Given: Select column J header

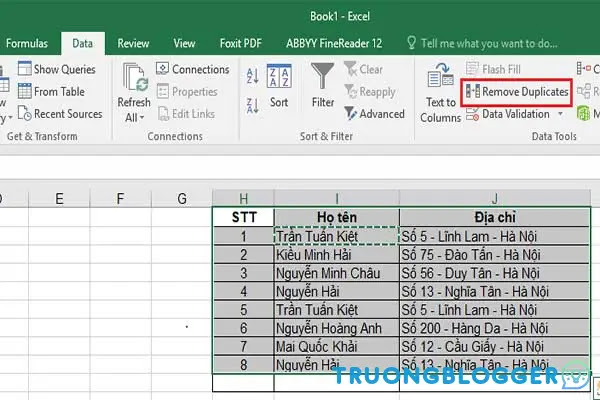Looking at the screenshot, I should tap(495, 199).
